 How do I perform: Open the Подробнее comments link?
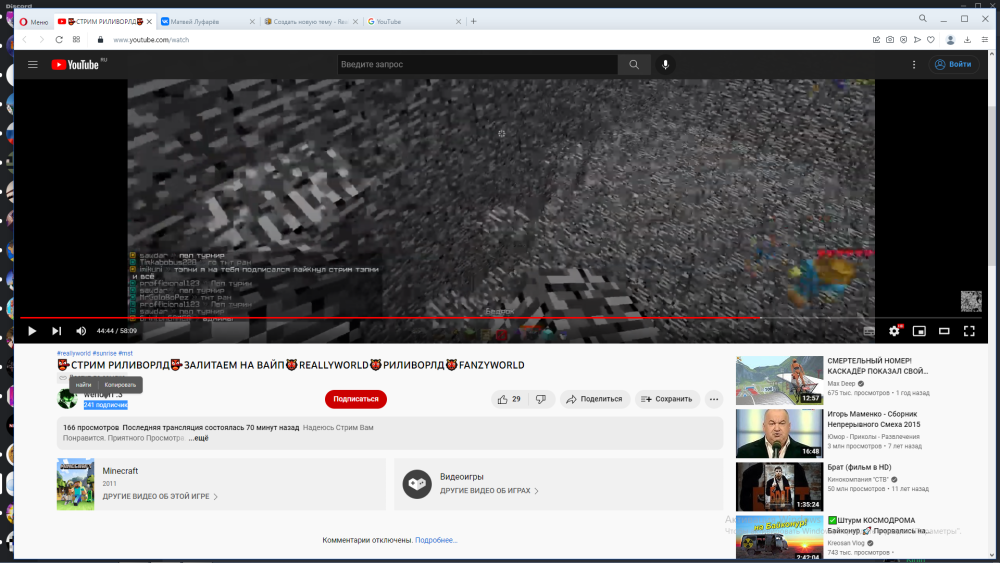[x=436, y=540]
